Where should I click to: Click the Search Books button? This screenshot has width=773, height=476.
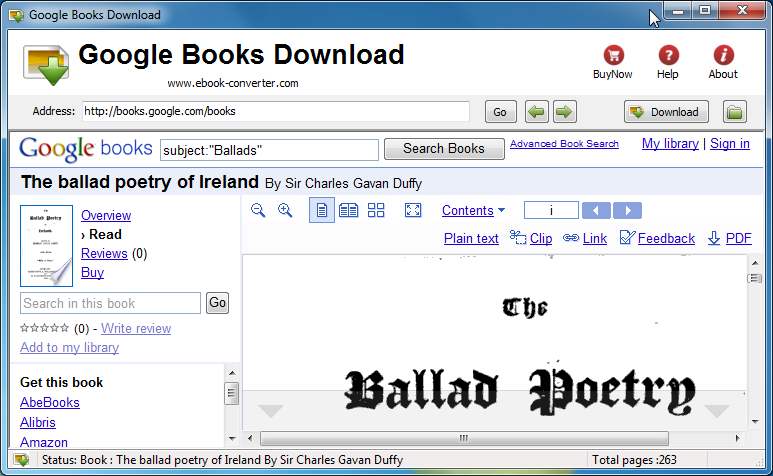point(444,149)
